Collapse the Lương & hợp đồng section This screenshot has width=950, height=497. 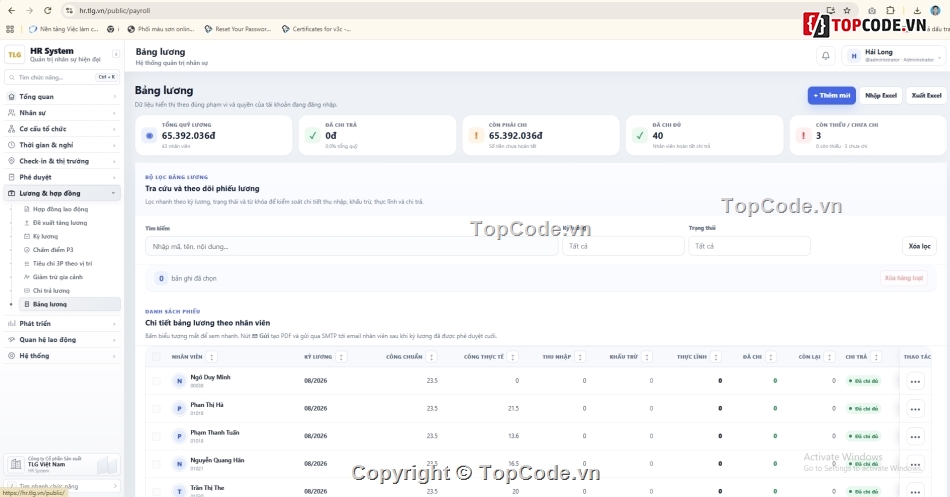pyautogui.click(x=62, y=193)
